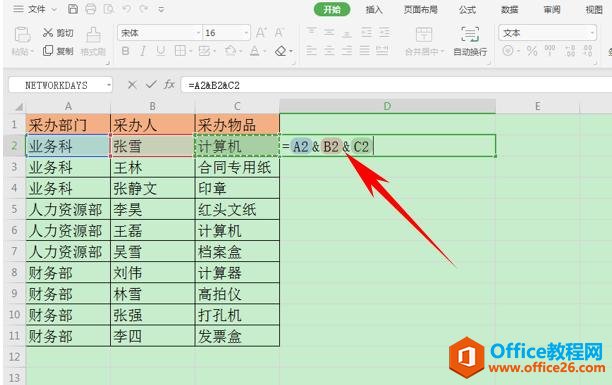Viewport: 612px width, 385px height.
Task: Increase the decimal places
Action: pos(569,50)
